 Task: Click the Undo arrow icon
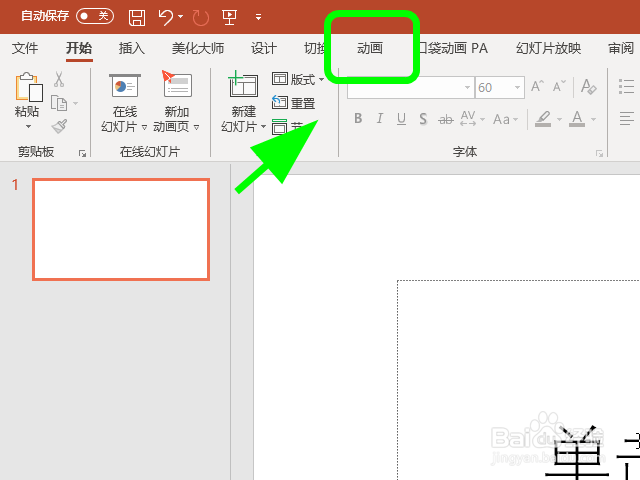click(166, 18)
